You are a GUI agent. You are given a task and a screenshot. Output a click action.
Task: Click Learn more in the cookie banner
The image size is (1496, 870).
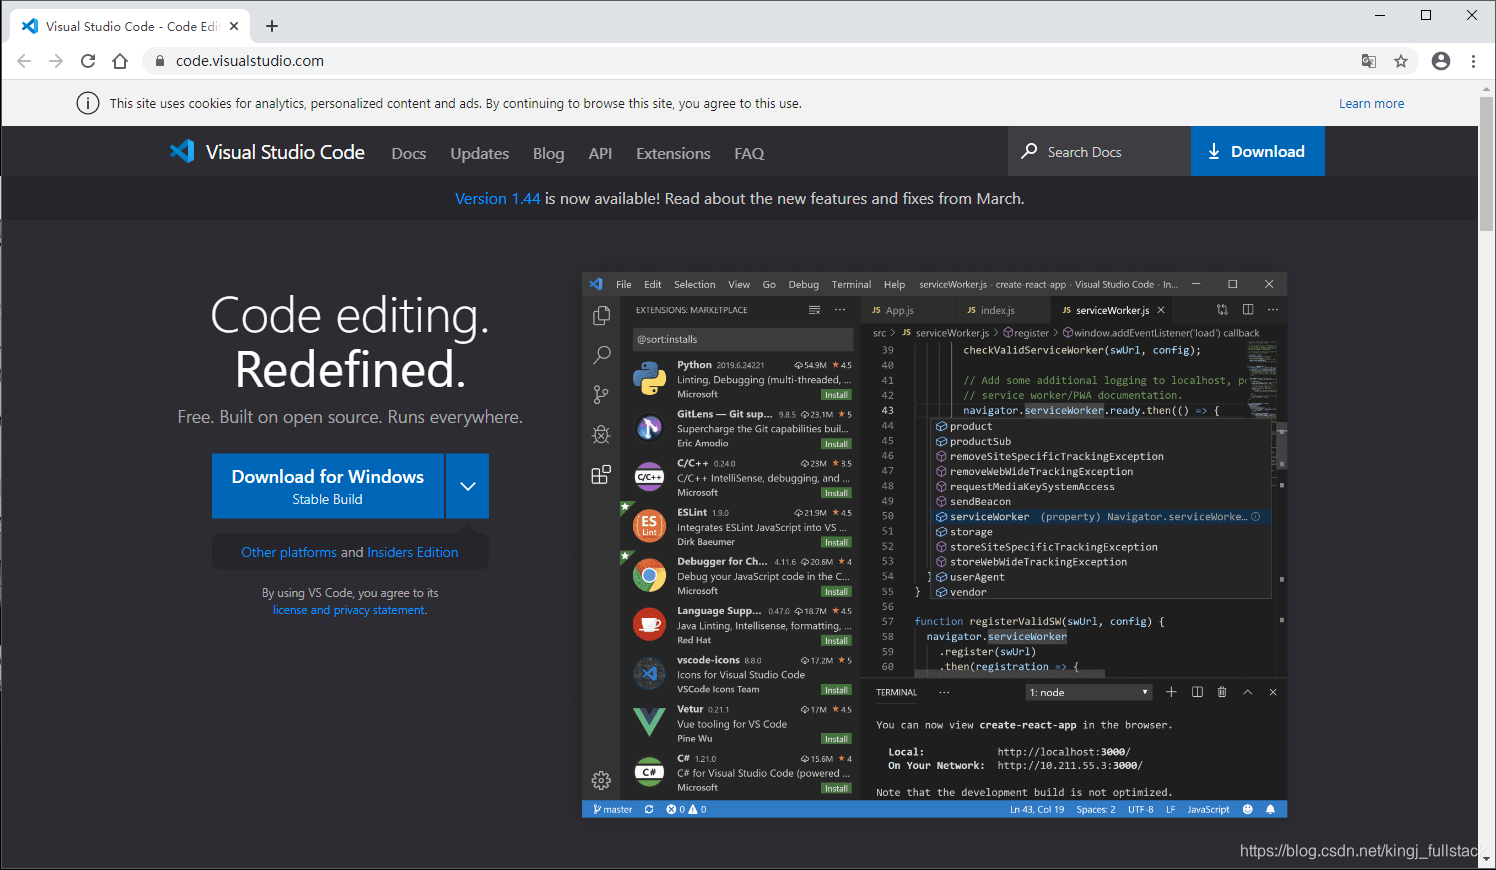1371,103
